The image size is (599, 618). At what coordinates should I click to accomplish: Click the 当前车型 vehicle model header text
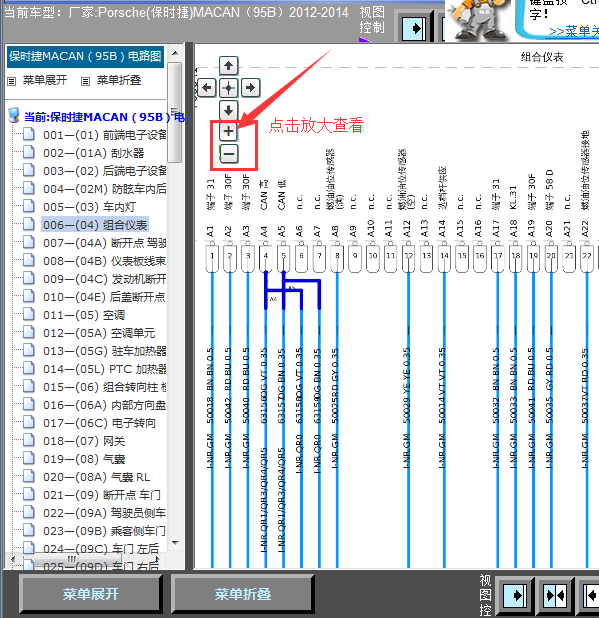[176, 13]
